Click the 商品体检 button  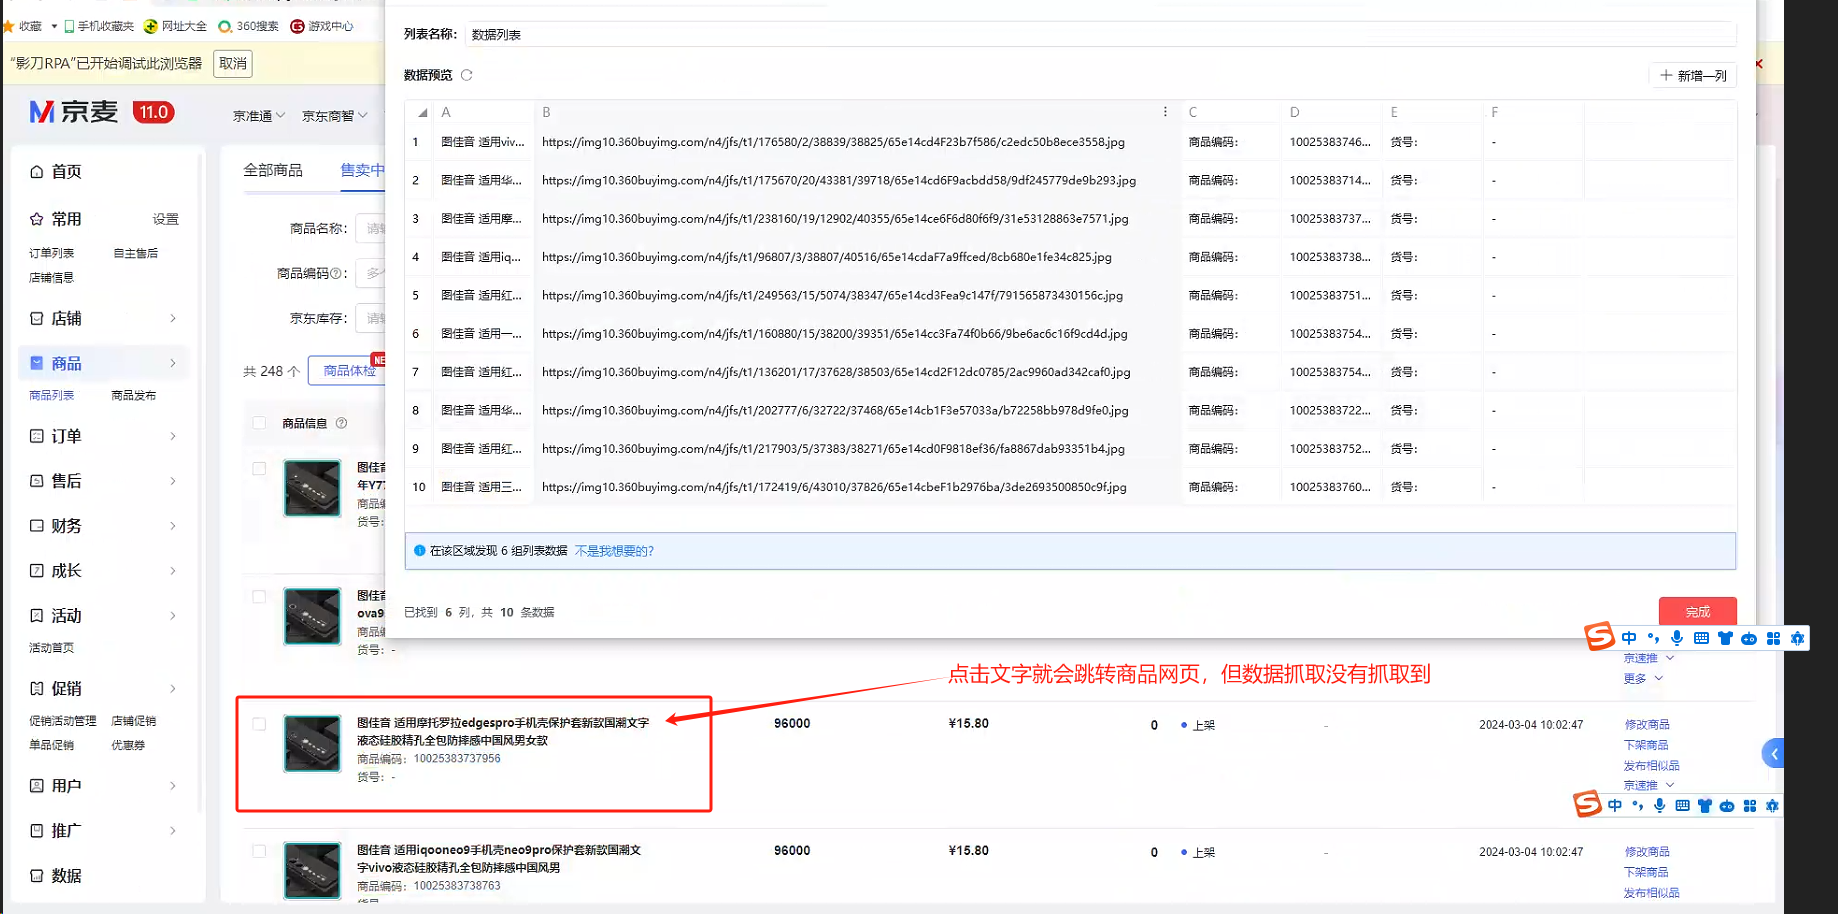(349, 371)
